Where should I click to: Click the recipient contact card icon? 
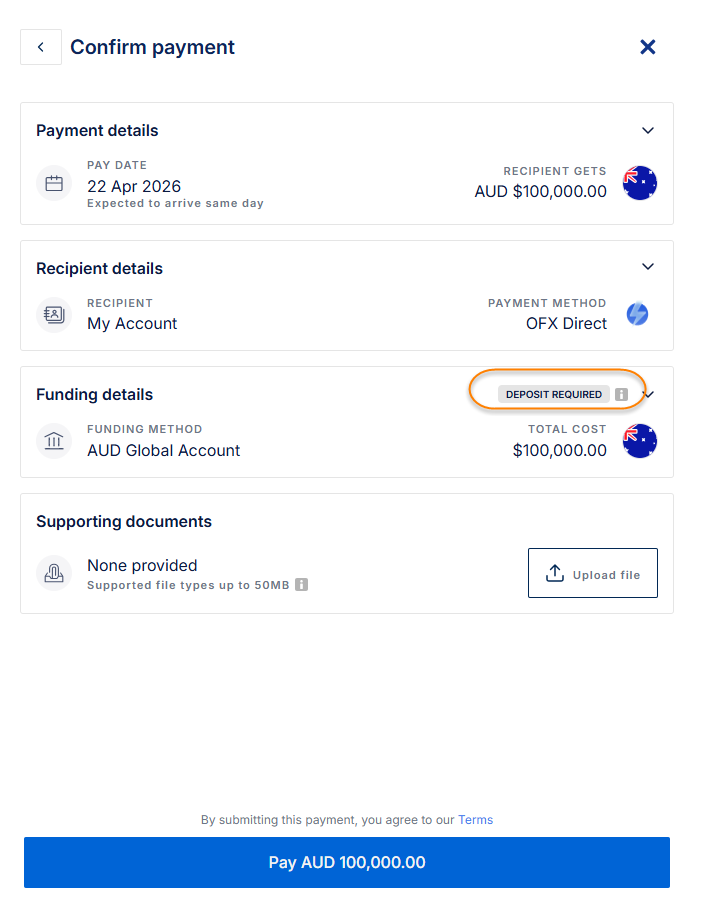(54, 314)
